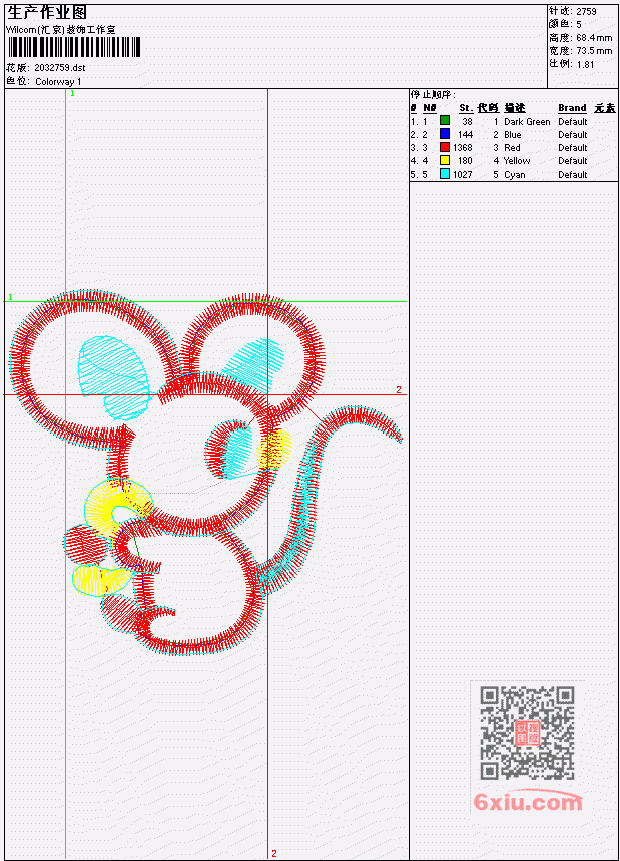Click the 颜色: 5 color count

(565, 24)
